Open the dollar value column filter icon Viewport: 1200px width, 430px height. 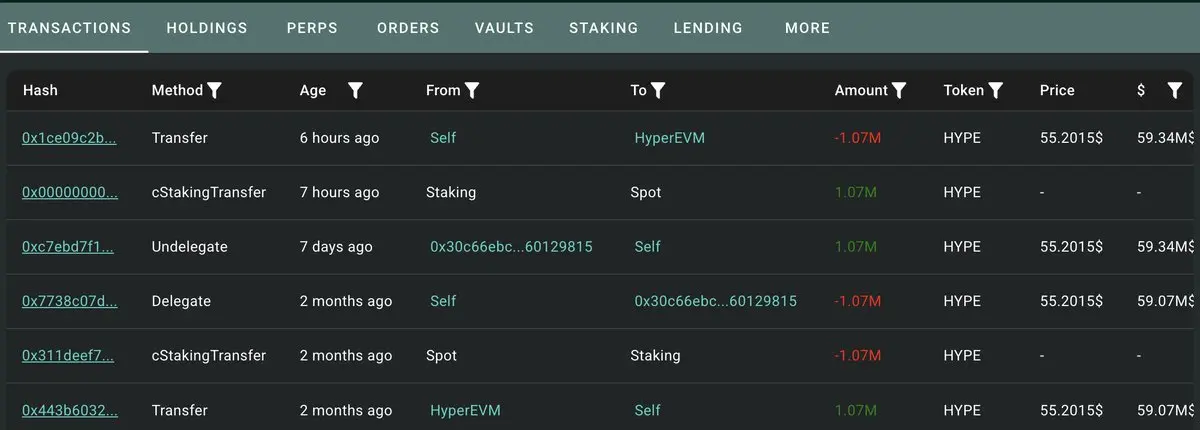tap(1175, 90)
